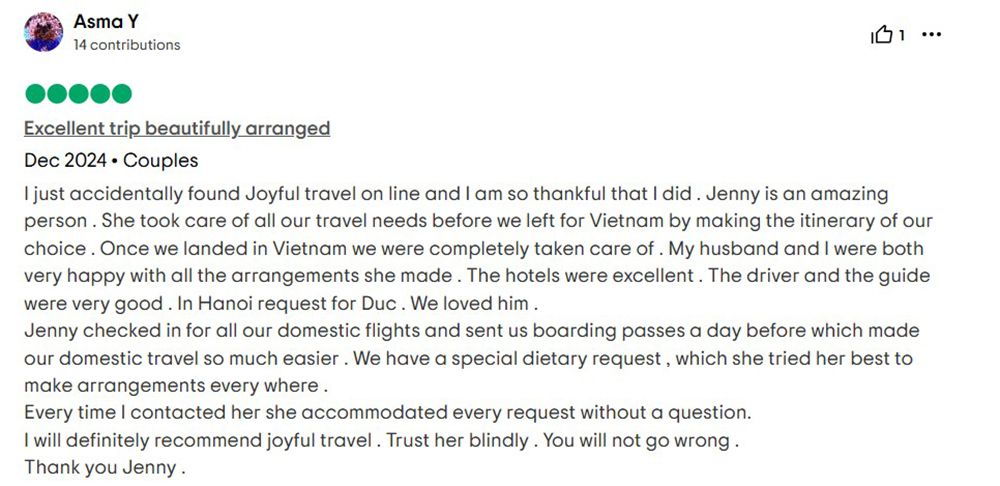Open the Asma Y profile name
1000x486 pixels.
(x=106, y=22)
